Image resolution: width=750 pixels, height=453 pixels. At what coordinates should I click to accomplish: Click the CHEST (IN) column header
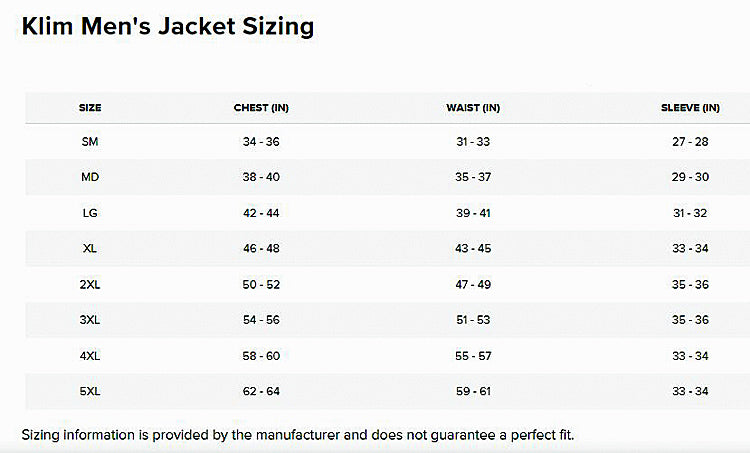261,108
